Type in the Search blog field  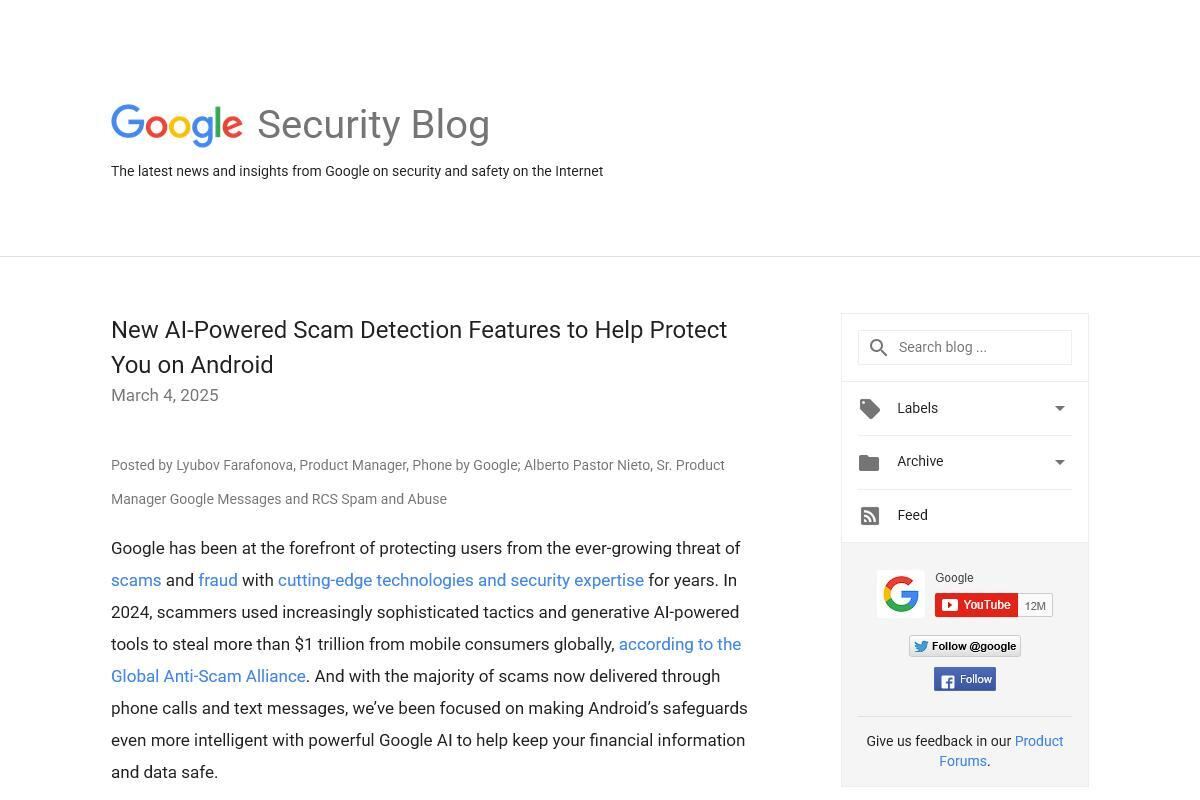click(980, 348)
